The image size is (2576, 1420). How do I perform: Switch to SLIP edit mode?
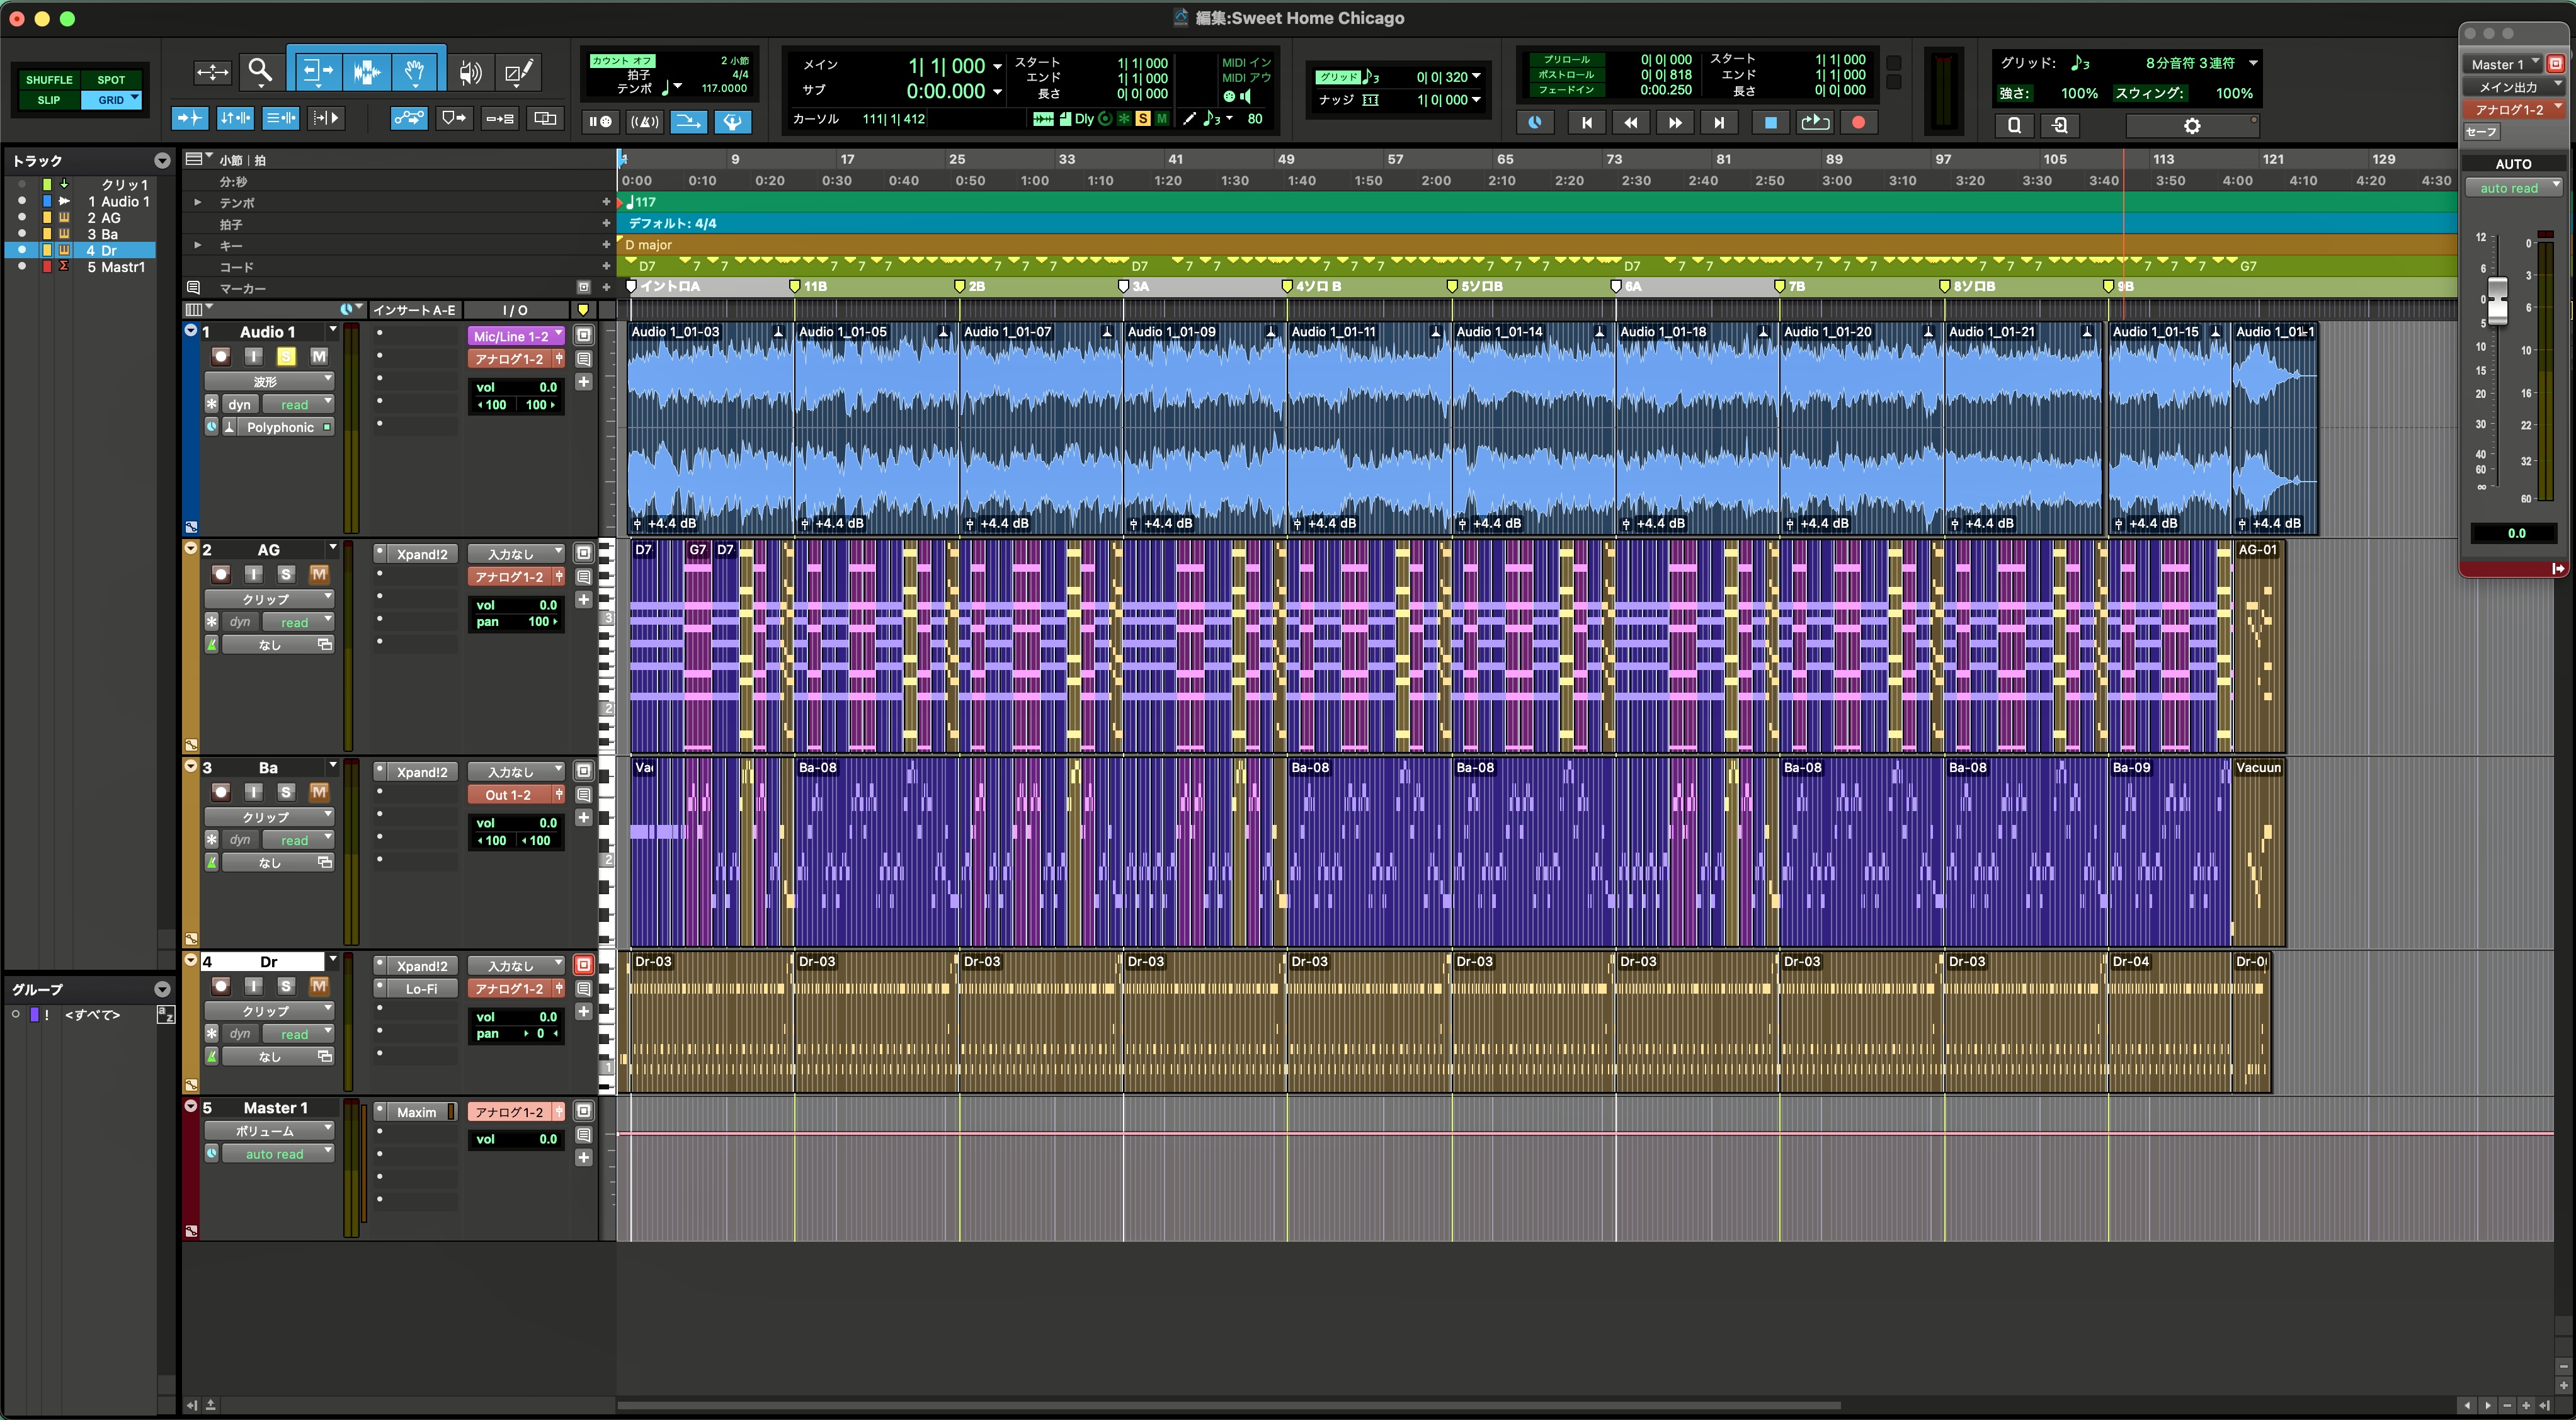coord(49,100)
